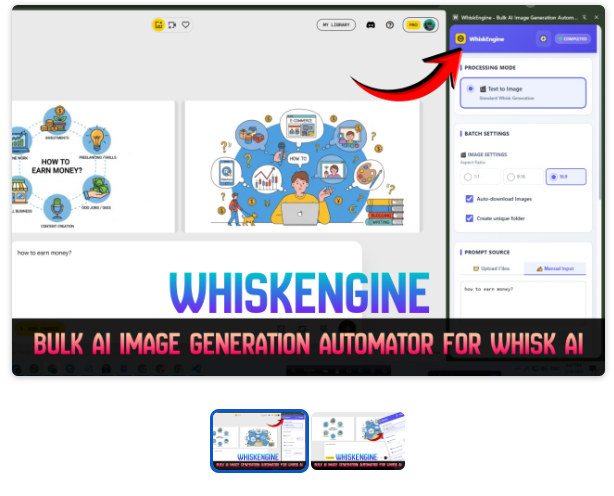Select the first gallery thumbnail below the image
This screenshot has height=496, width=614.
tap(259, 440)
